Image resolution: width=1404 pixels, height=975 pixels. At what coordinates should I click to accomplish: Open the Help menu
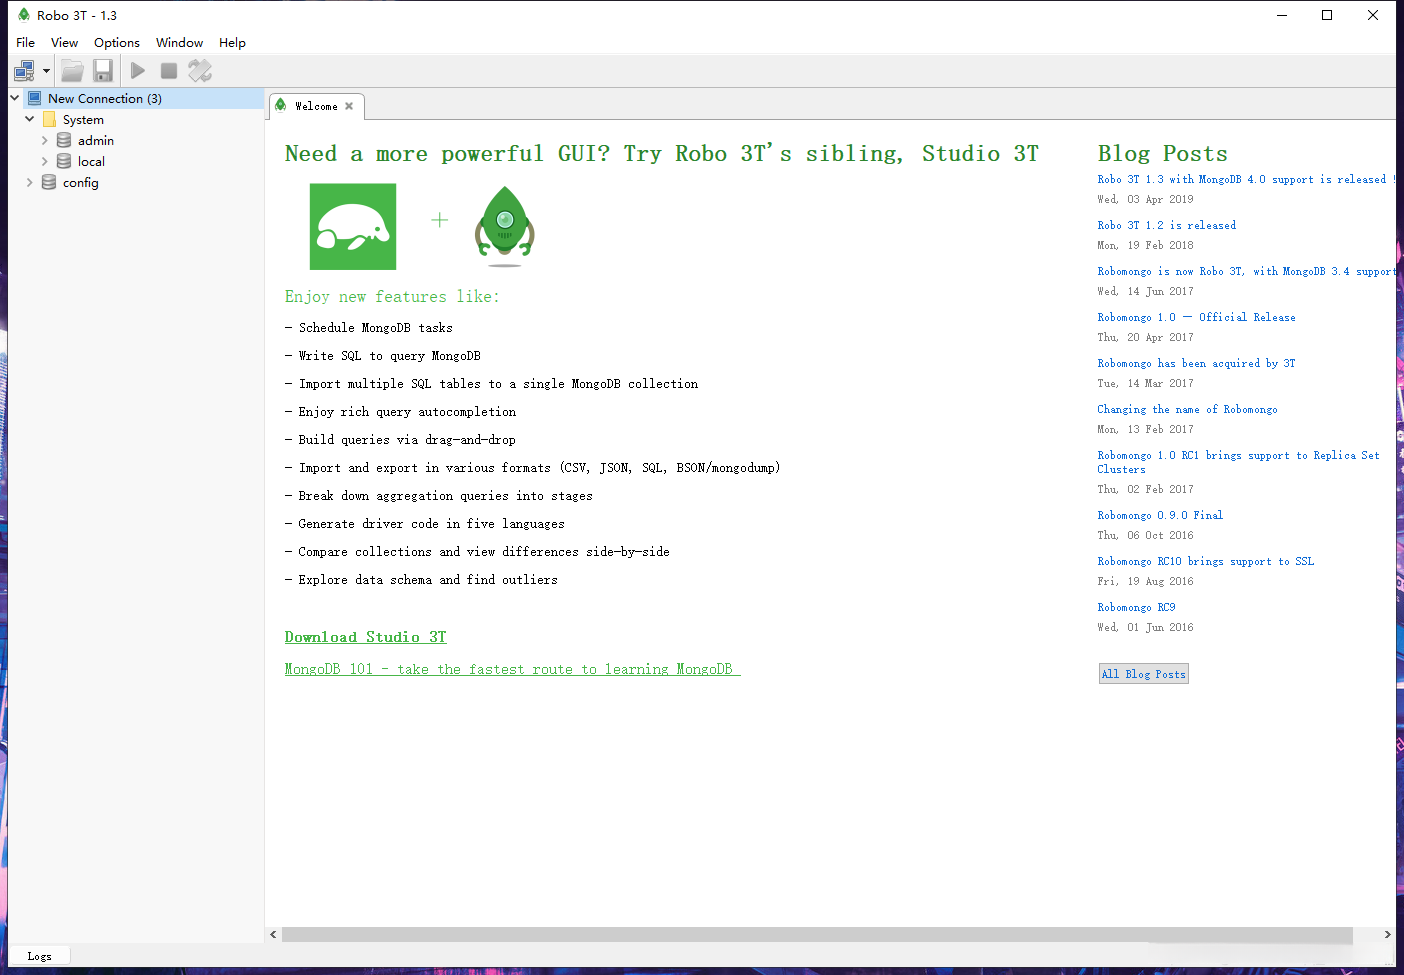coord(233,43)
